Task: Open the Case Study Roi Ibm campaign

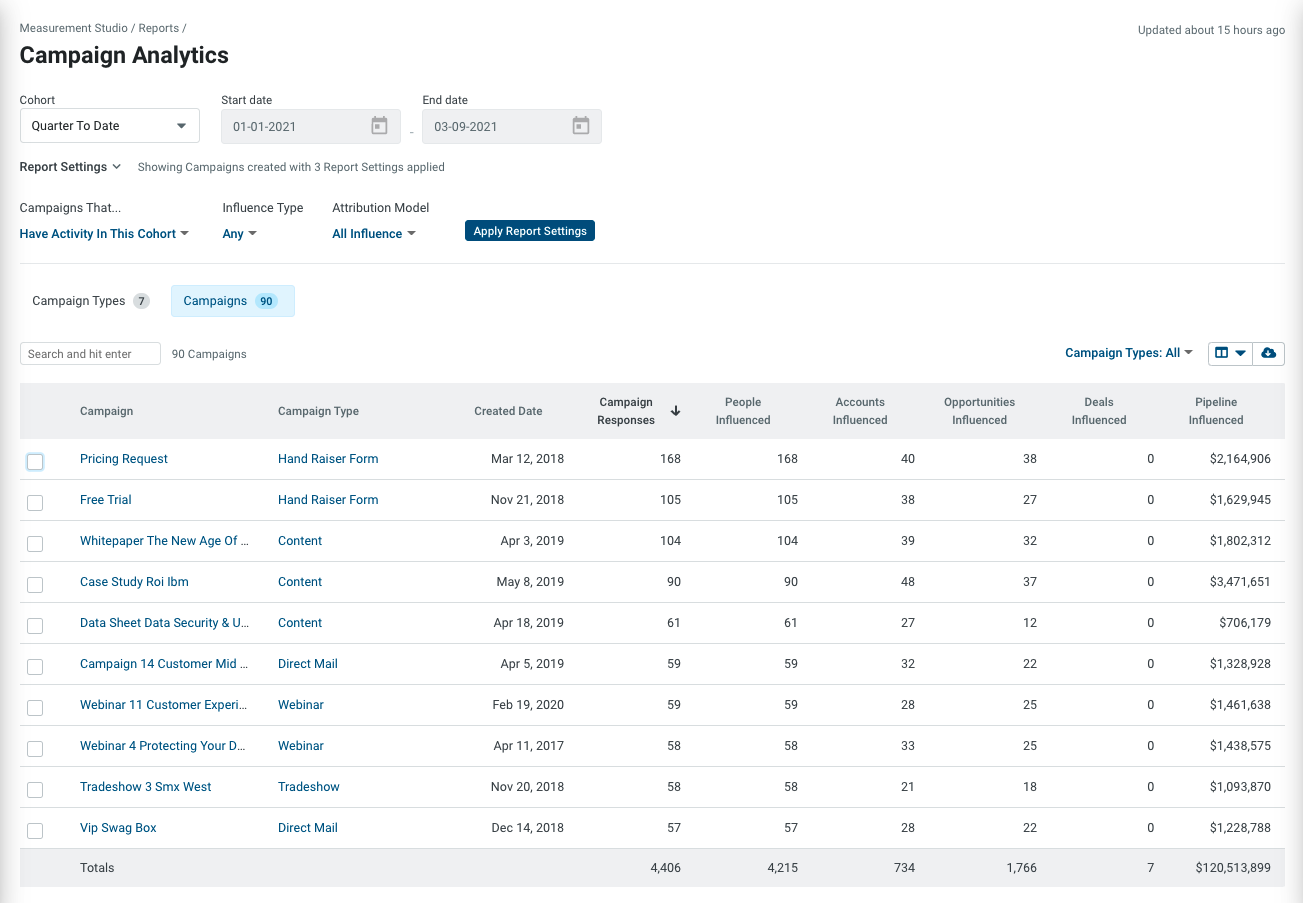Action: coord(134,582)
